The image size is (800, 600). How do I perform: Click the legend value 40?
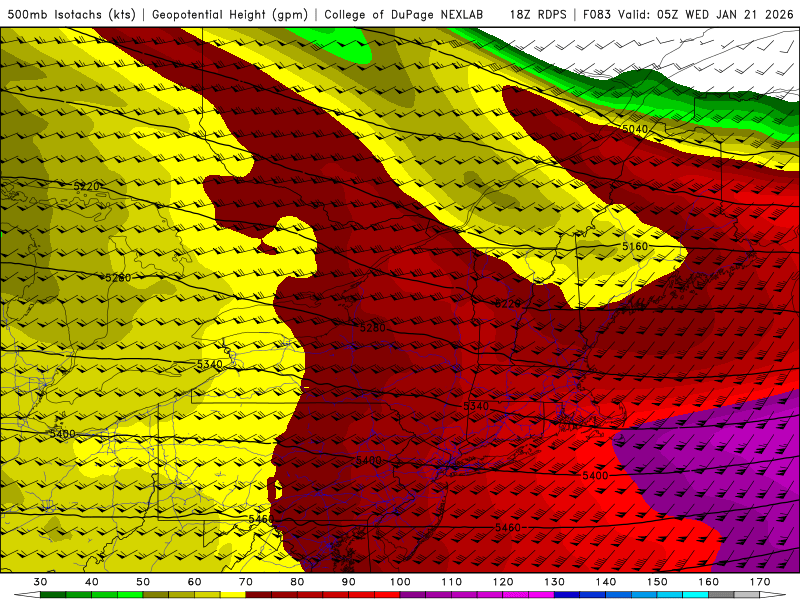click(92, 582)
